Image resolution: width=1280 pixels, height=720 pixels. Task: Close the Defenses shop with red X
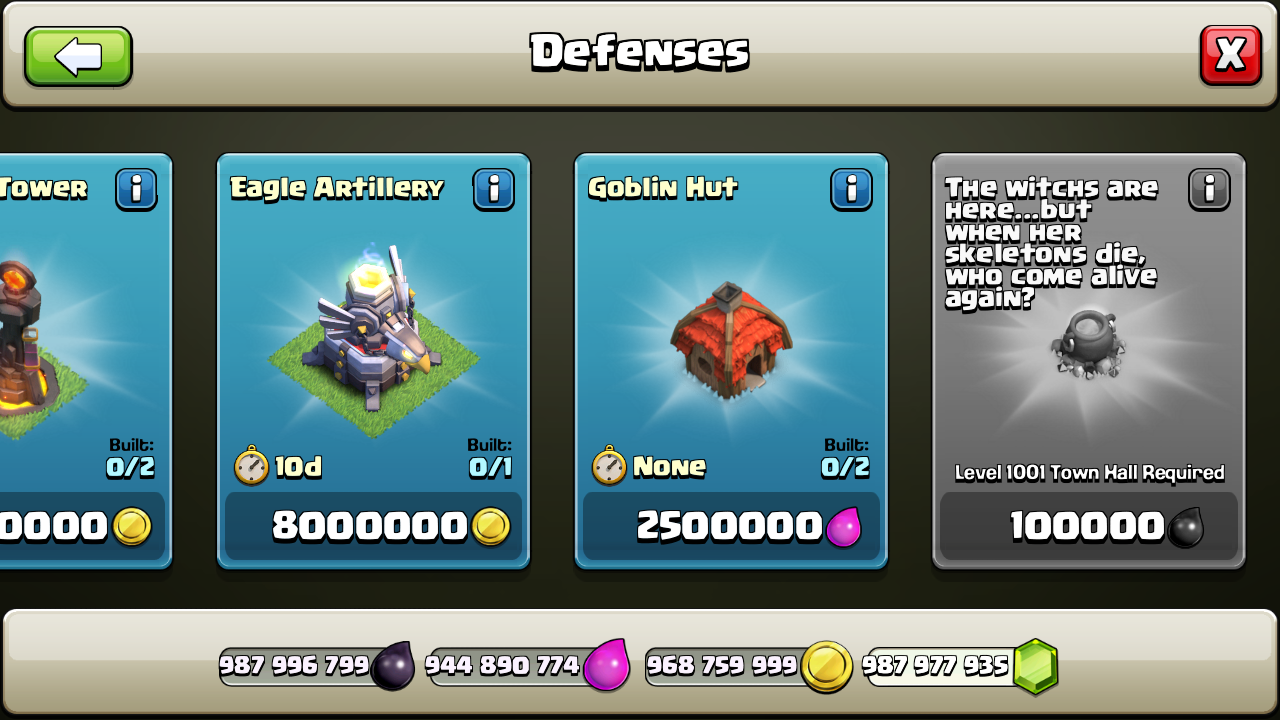(1230, 55)
